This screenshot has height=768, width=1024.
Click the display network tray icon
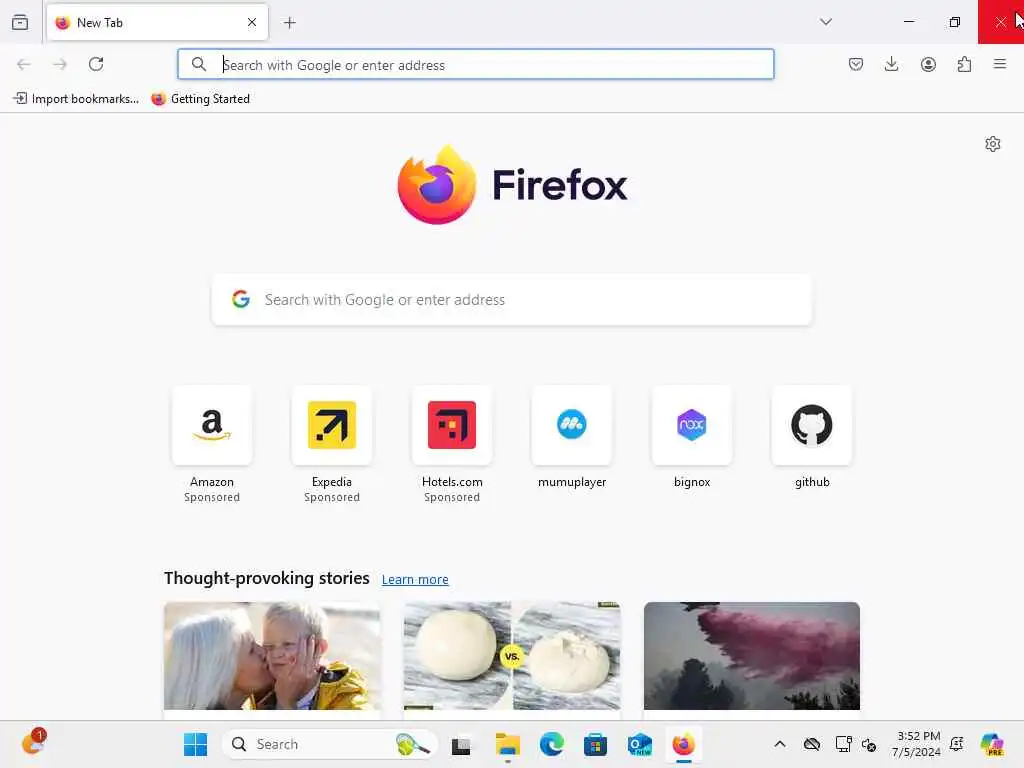[843, 744]
